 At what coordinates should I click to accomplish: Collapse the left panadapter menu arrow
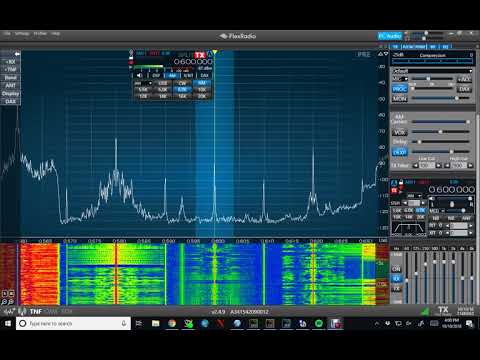[17, 54]
